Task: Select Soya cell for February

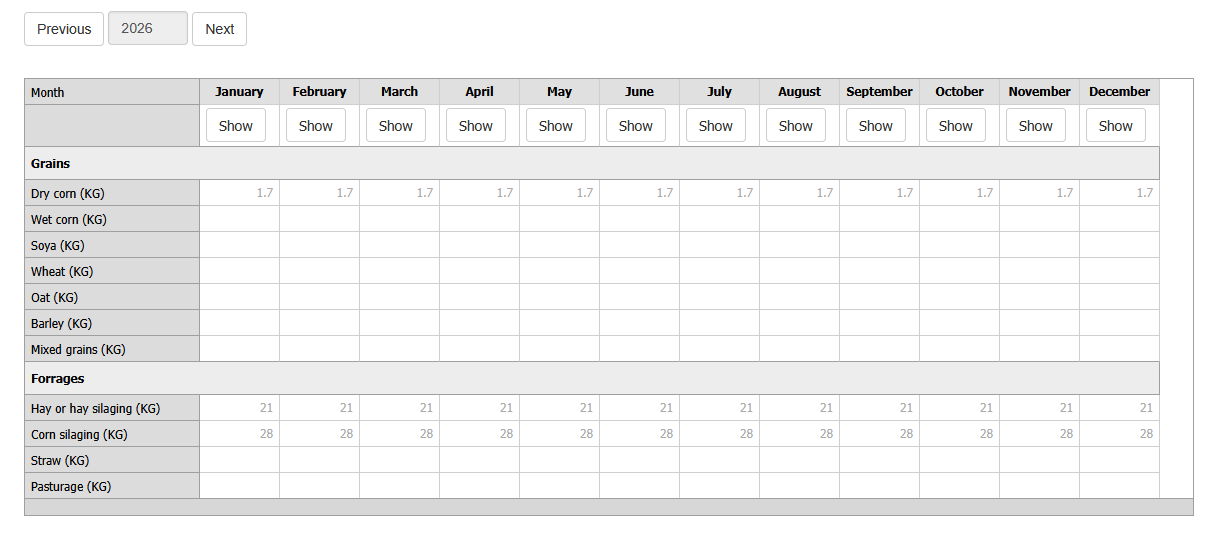Action: 320,245
